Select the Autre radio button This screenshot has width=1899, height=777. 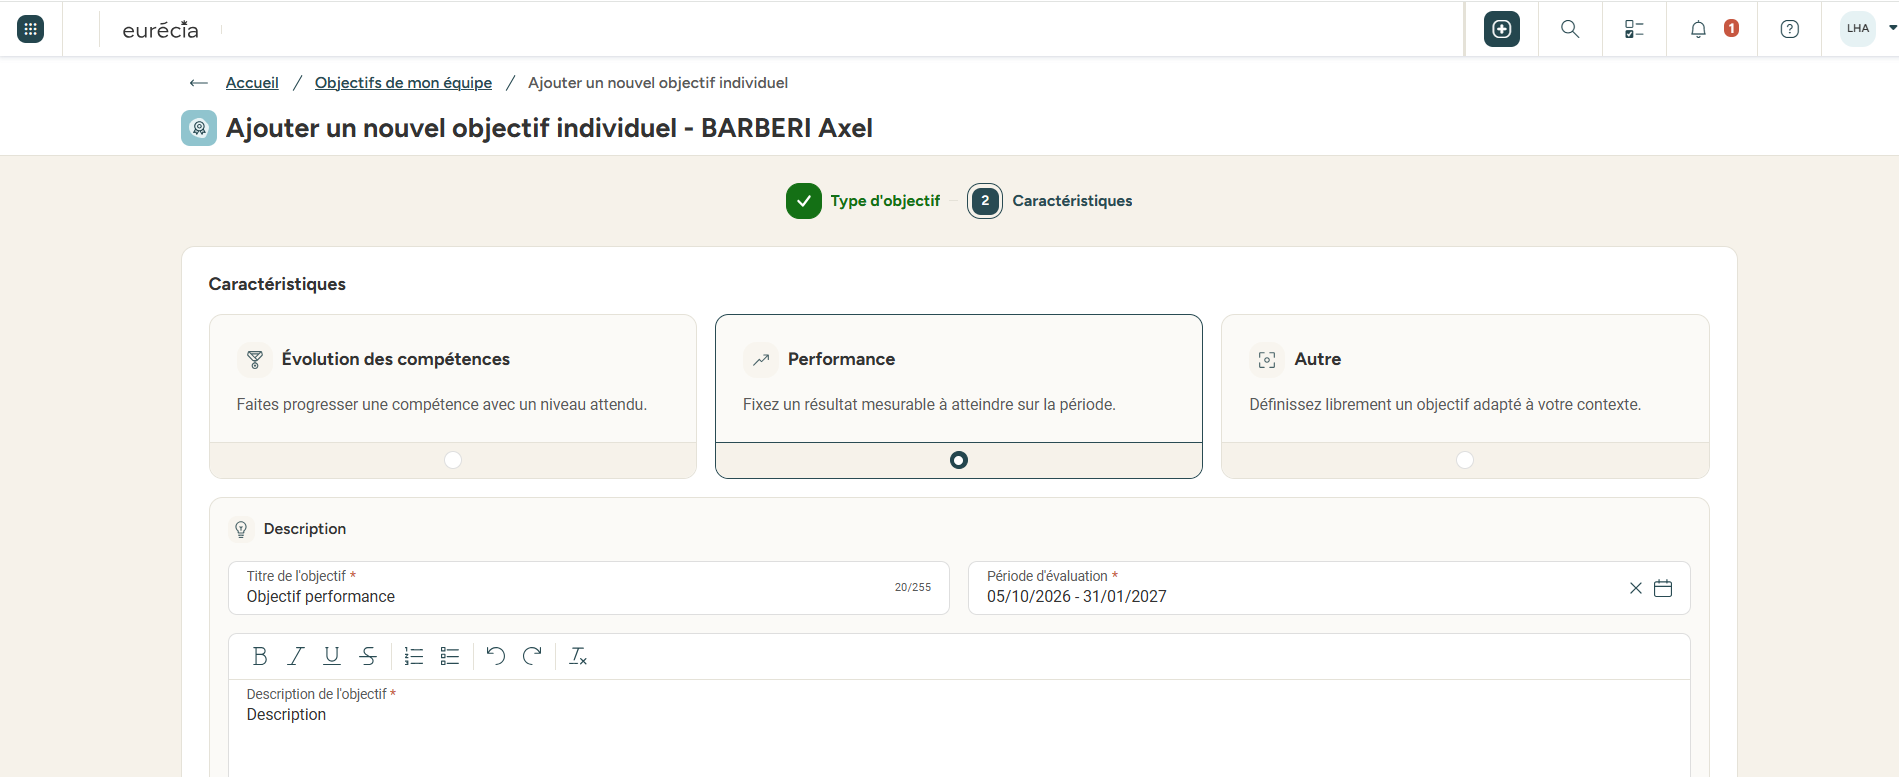[1465, 460]
